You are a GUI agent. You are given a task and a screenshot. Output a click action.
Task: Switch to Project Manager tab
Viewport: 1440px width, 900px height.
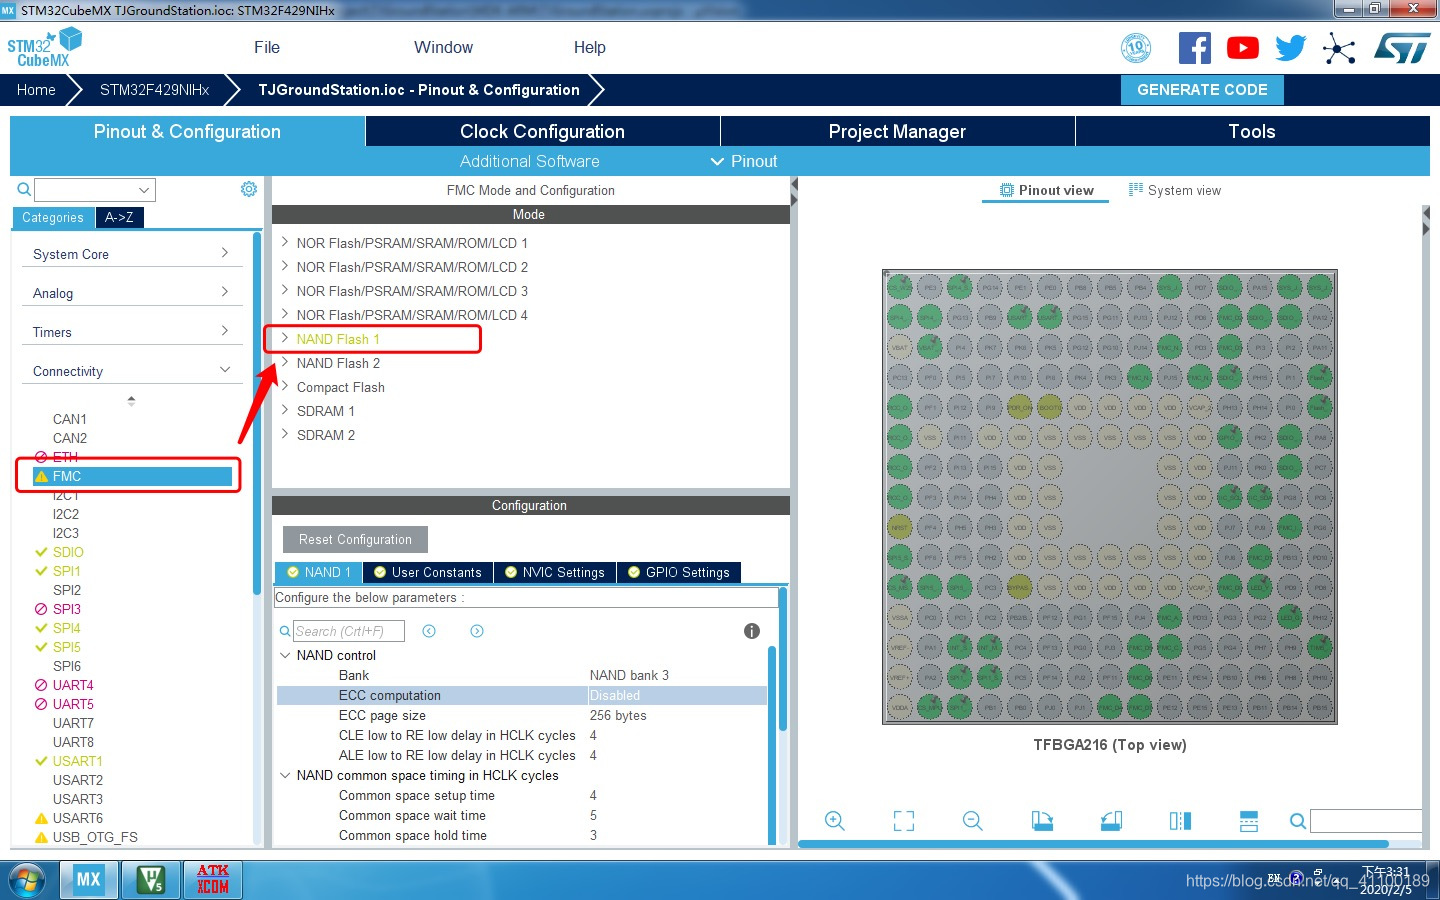(897, 131)
